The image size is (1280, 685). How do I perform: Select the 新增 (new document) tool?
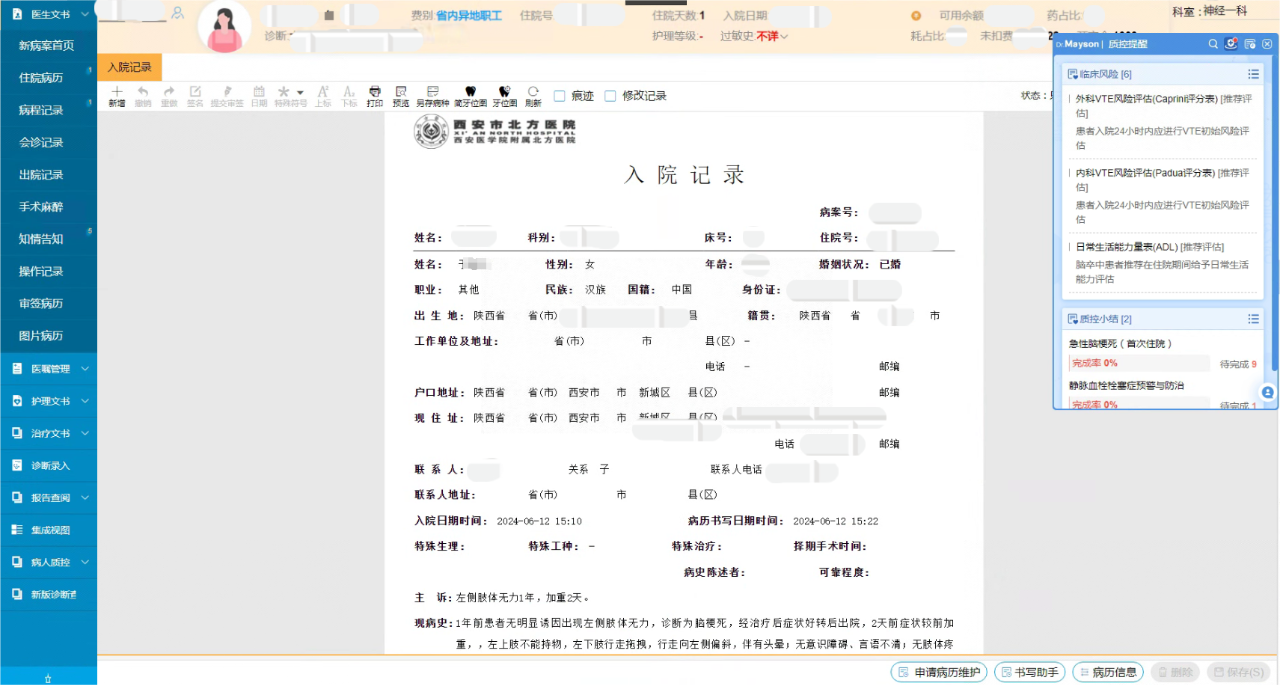pos(117,95)
